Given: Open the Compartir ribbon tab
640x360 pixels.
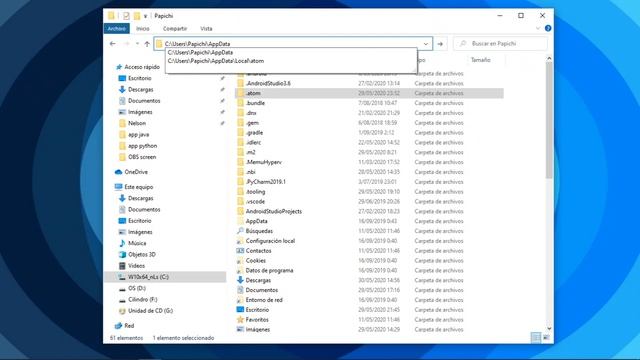Looking at the screenshot, I should click(175, 29).
